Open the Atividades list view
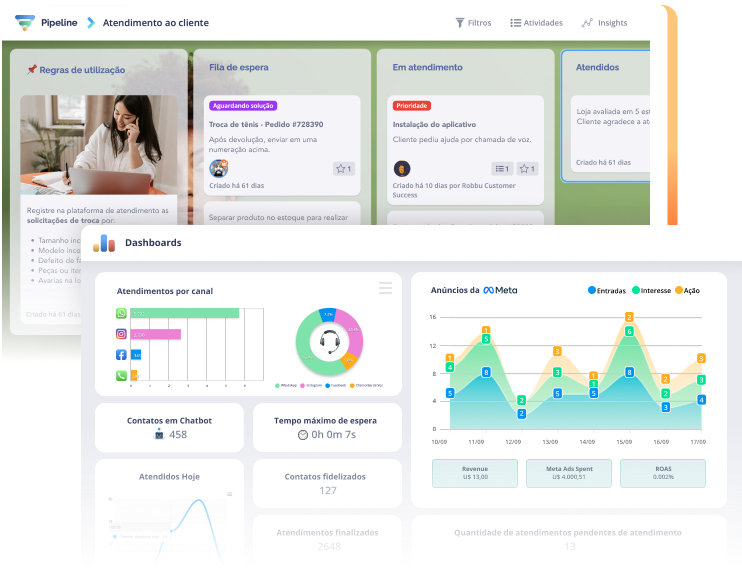The image size is (742, 568). 536,22
